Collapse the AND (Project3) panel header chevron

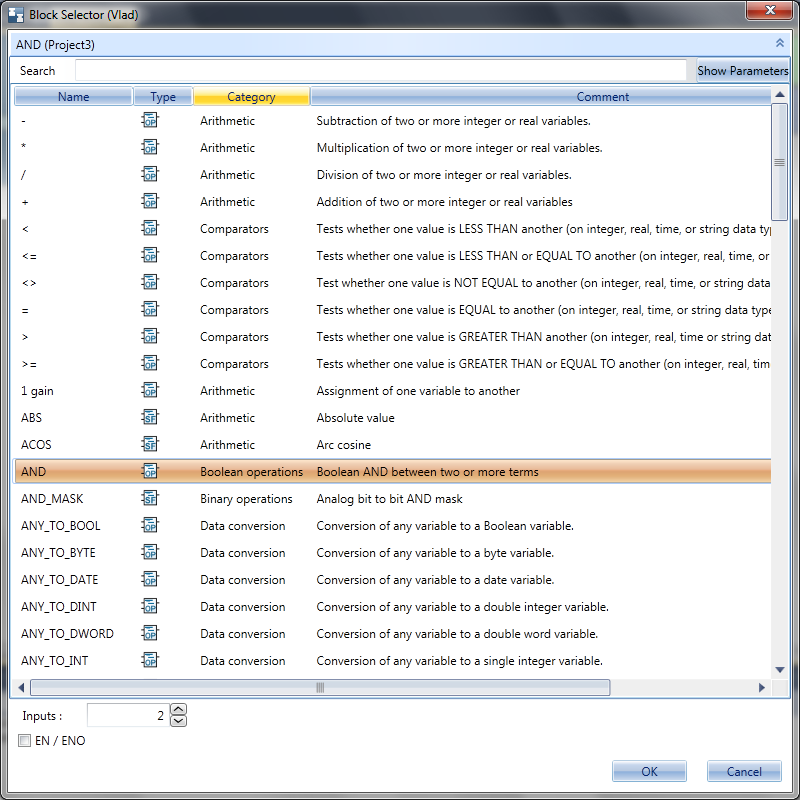pyautogui.click(x=780, y=43)
